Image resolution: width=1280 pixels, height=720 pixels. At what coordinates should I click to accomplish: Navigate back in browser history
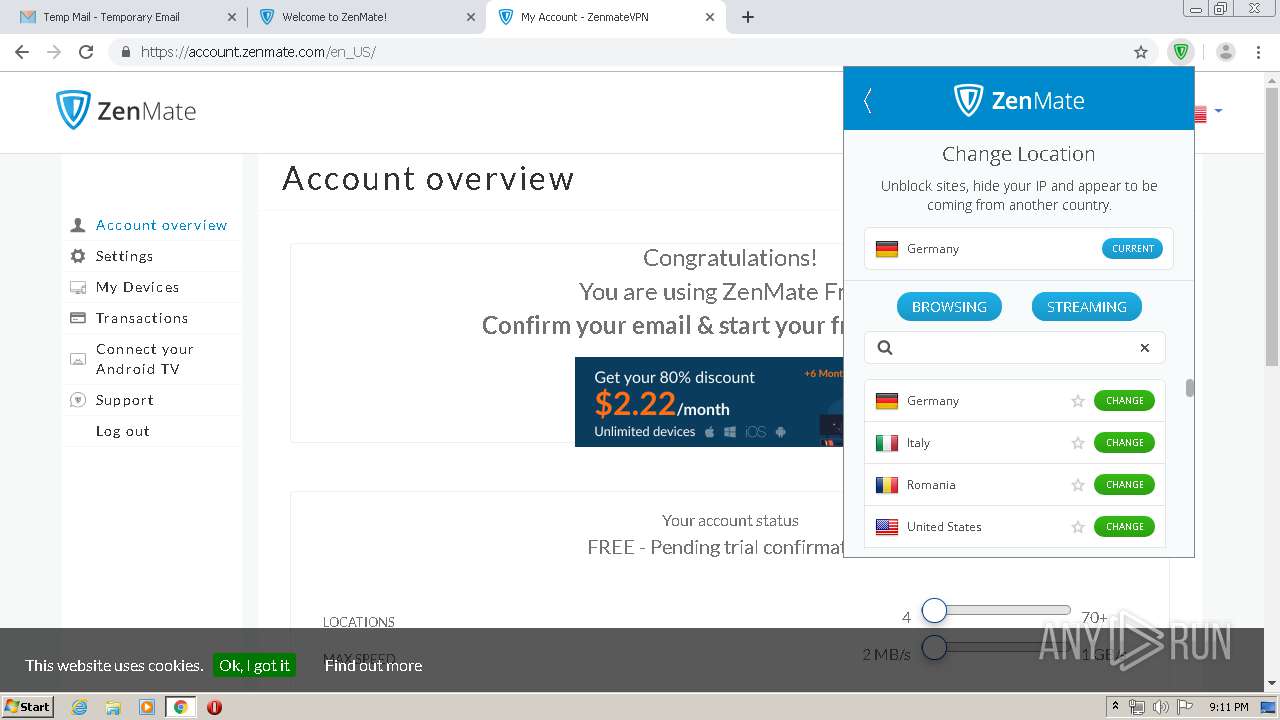pyautogui.click(x=22, y=52)
